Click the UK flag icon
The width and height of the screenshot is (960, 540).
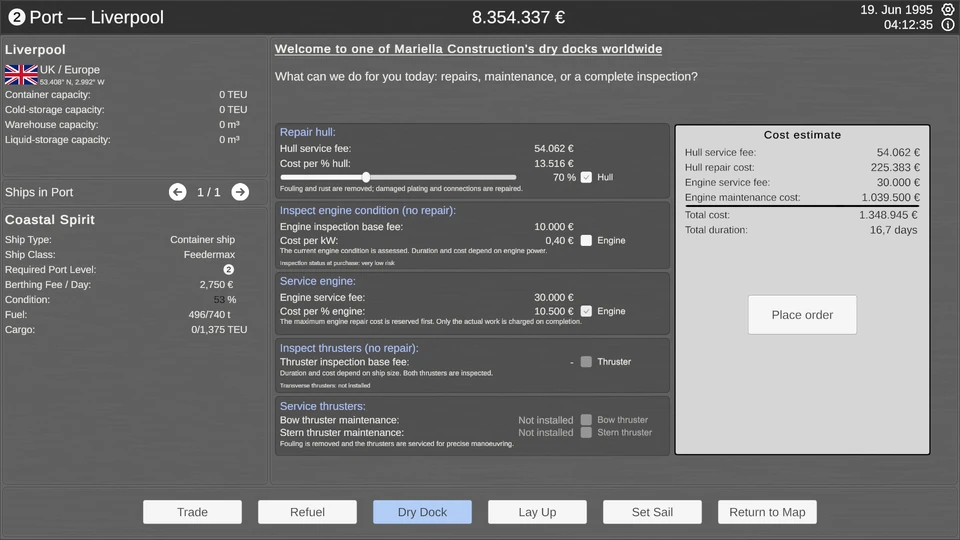(x=21, y=75)
